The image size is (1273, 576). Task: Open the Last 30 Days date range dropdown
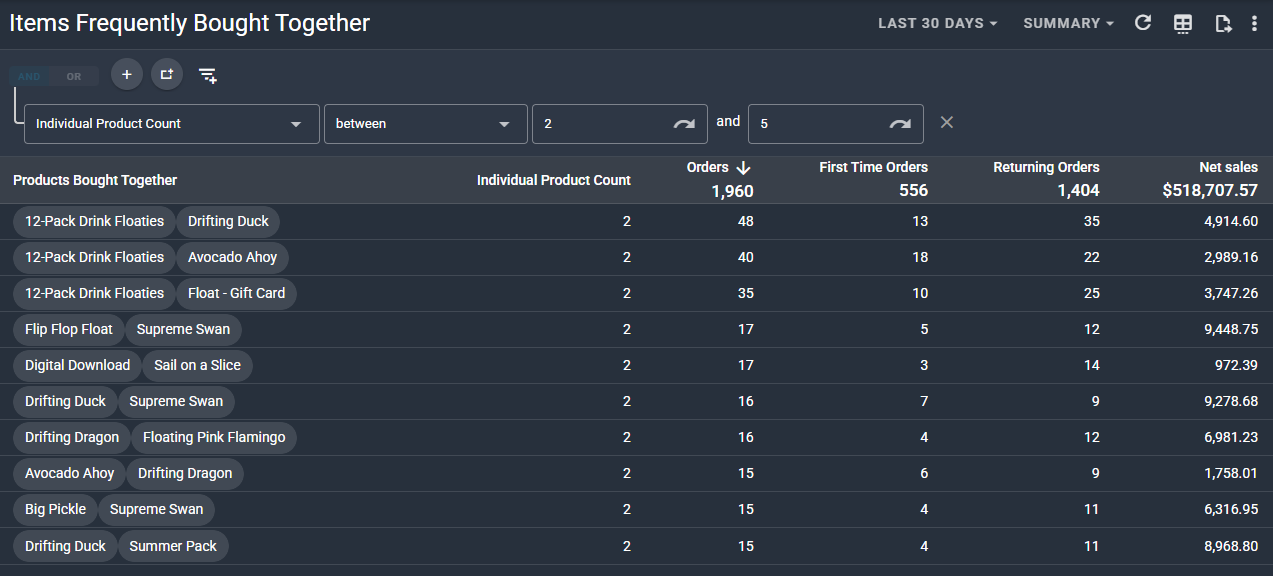(937, 23)
